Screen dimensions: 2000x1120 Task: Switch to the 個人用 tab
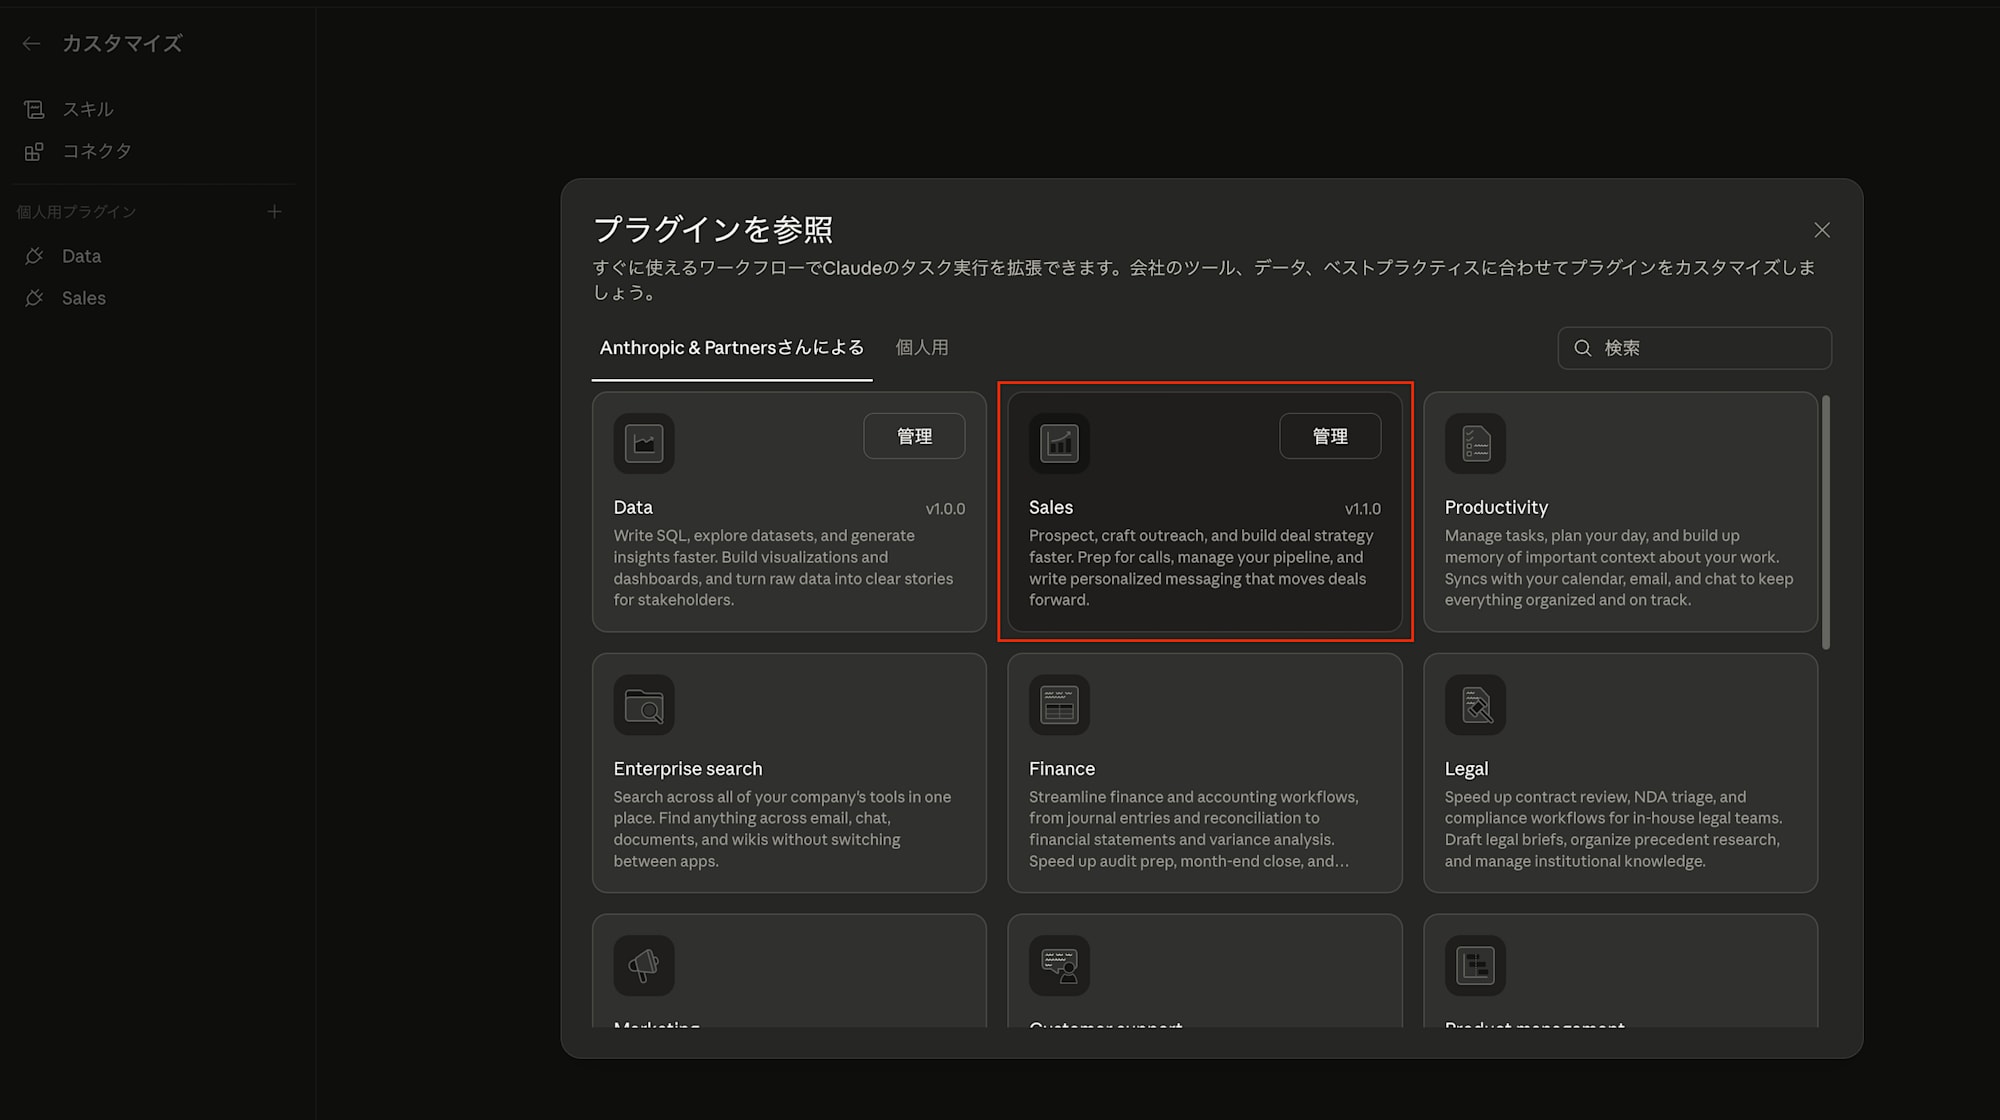click(x=921, y=348)
